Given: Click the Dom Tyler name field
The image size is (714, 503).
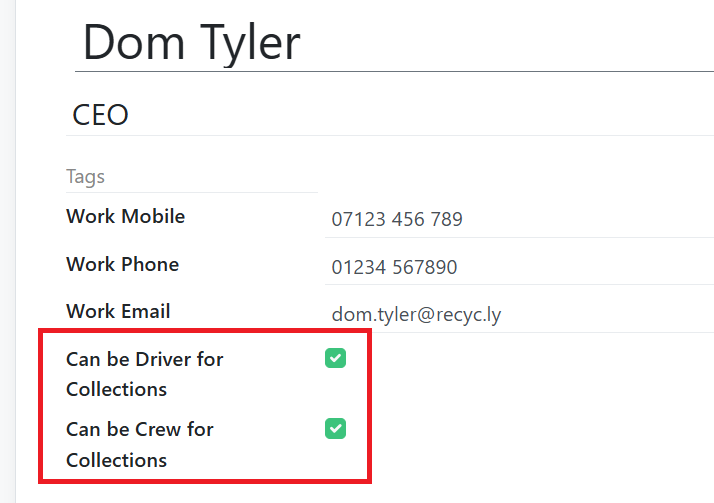Looking at the screenshot, I should [390, 42].
